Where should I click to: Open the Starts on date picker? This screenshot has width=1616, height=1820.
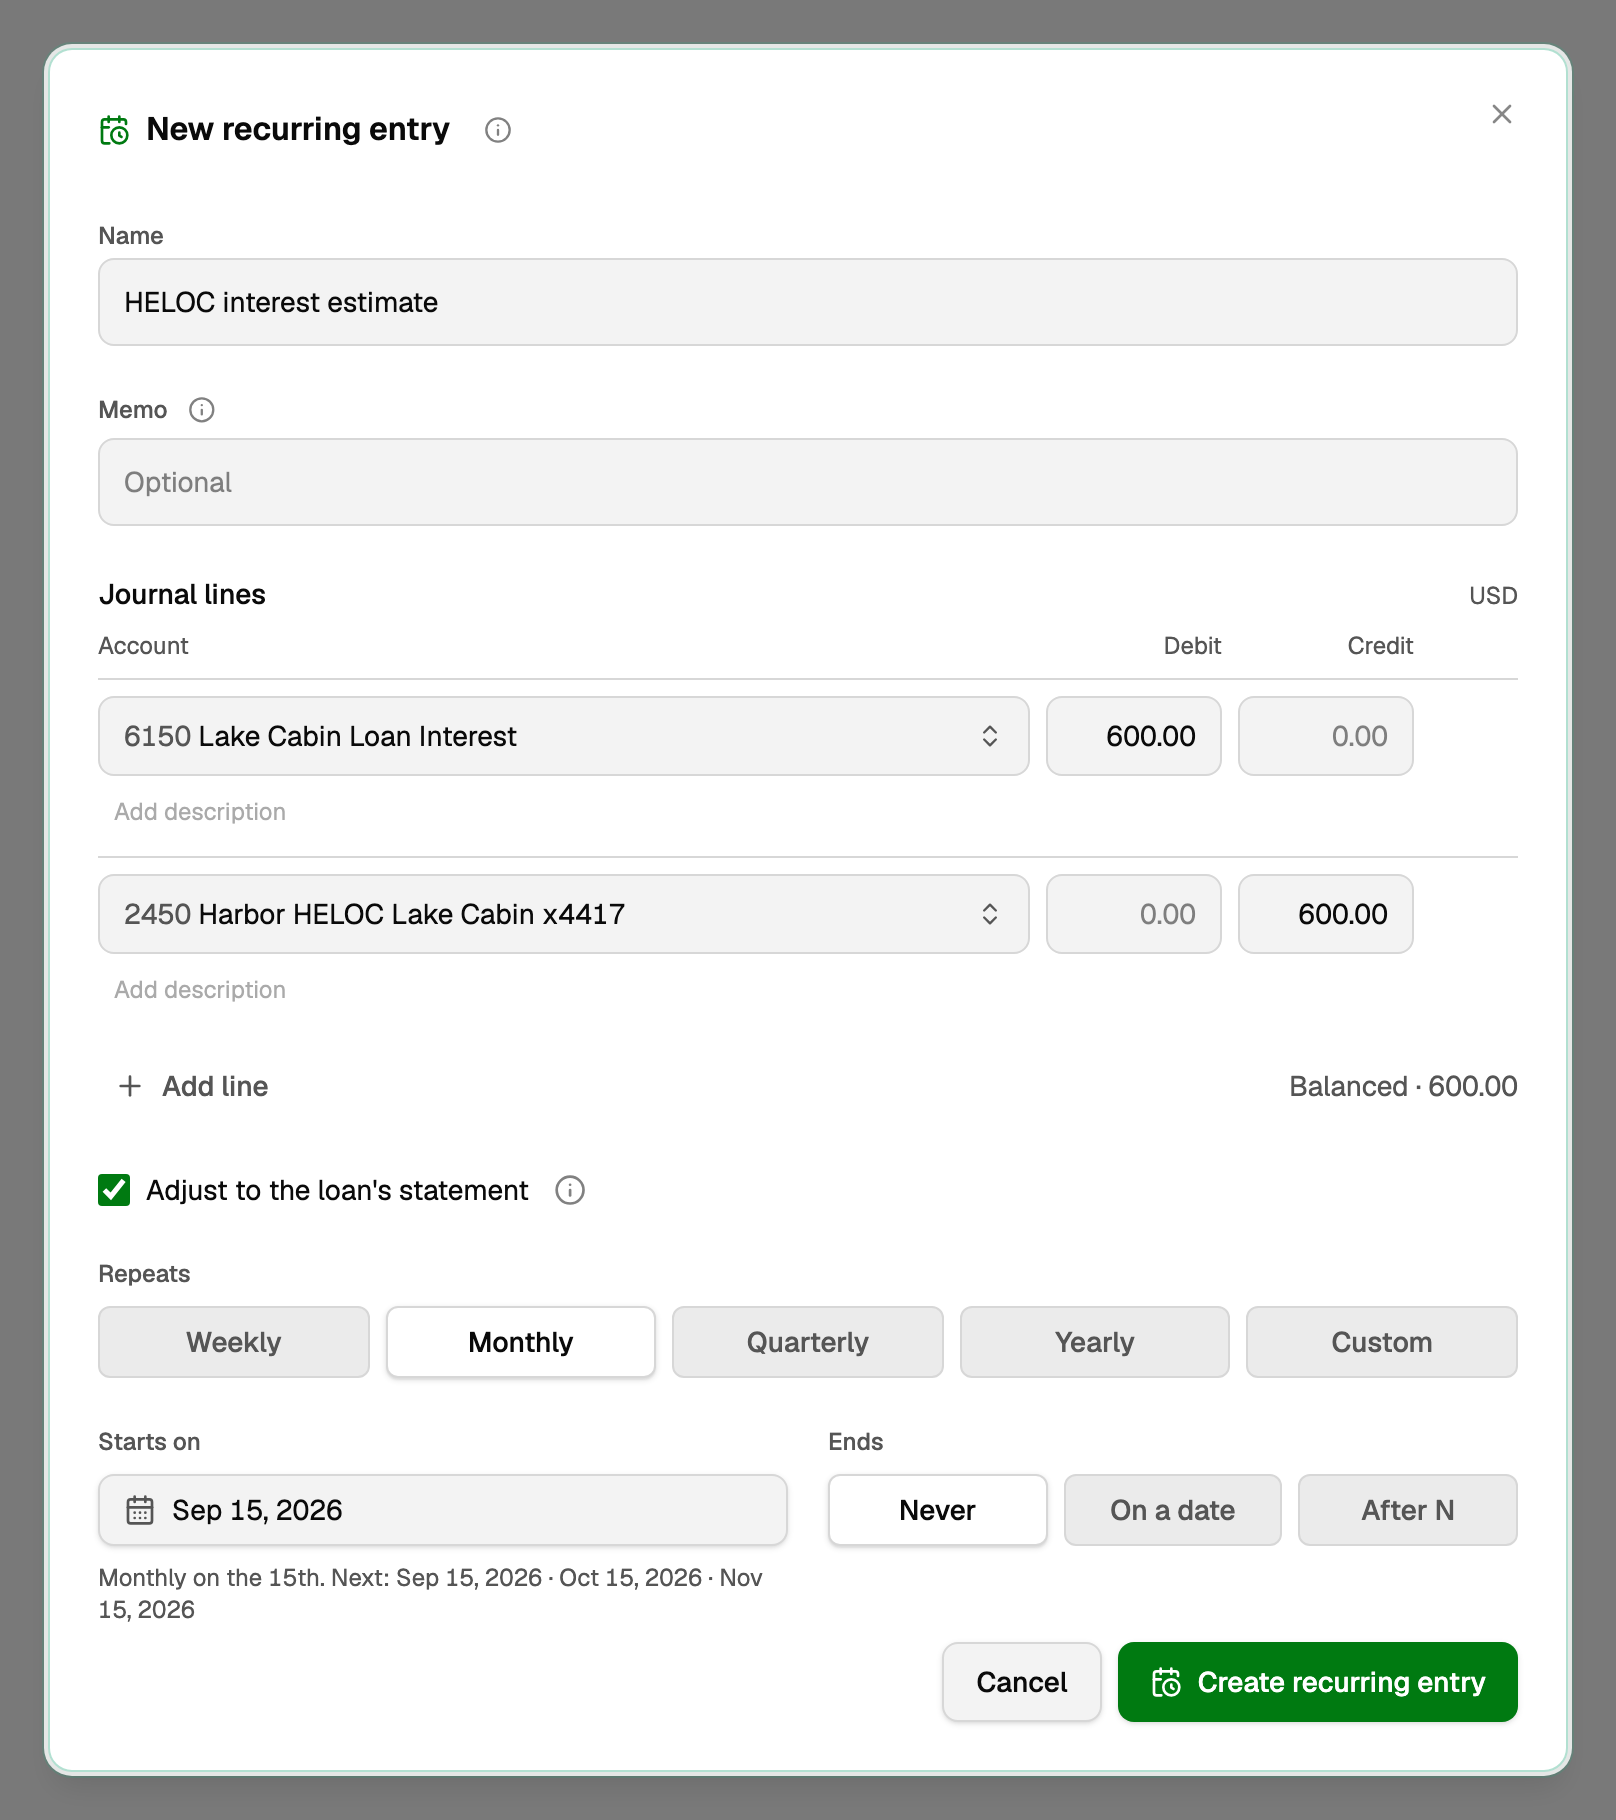click(x=443, y=1510)
